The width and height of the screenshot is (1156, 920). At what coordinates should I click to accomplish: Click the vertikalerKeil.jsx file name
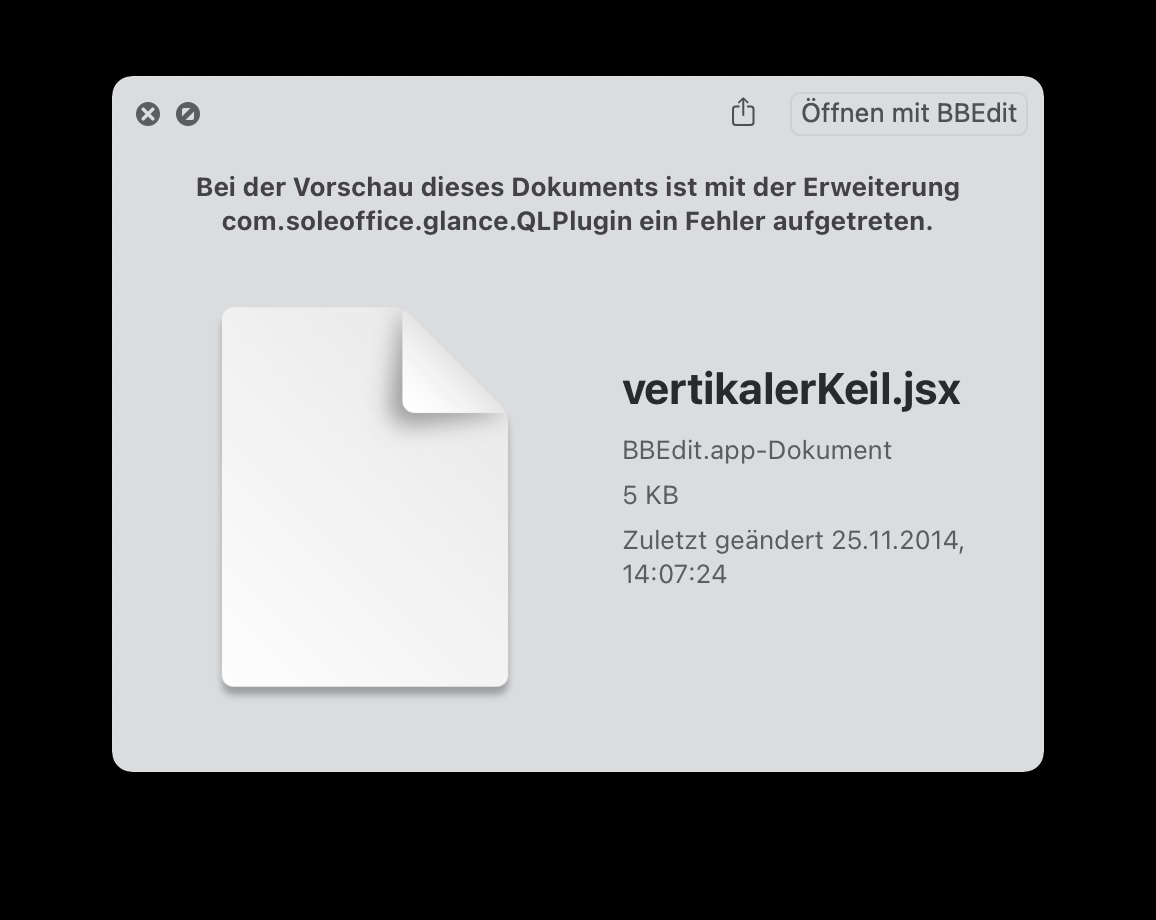[791, 389]
